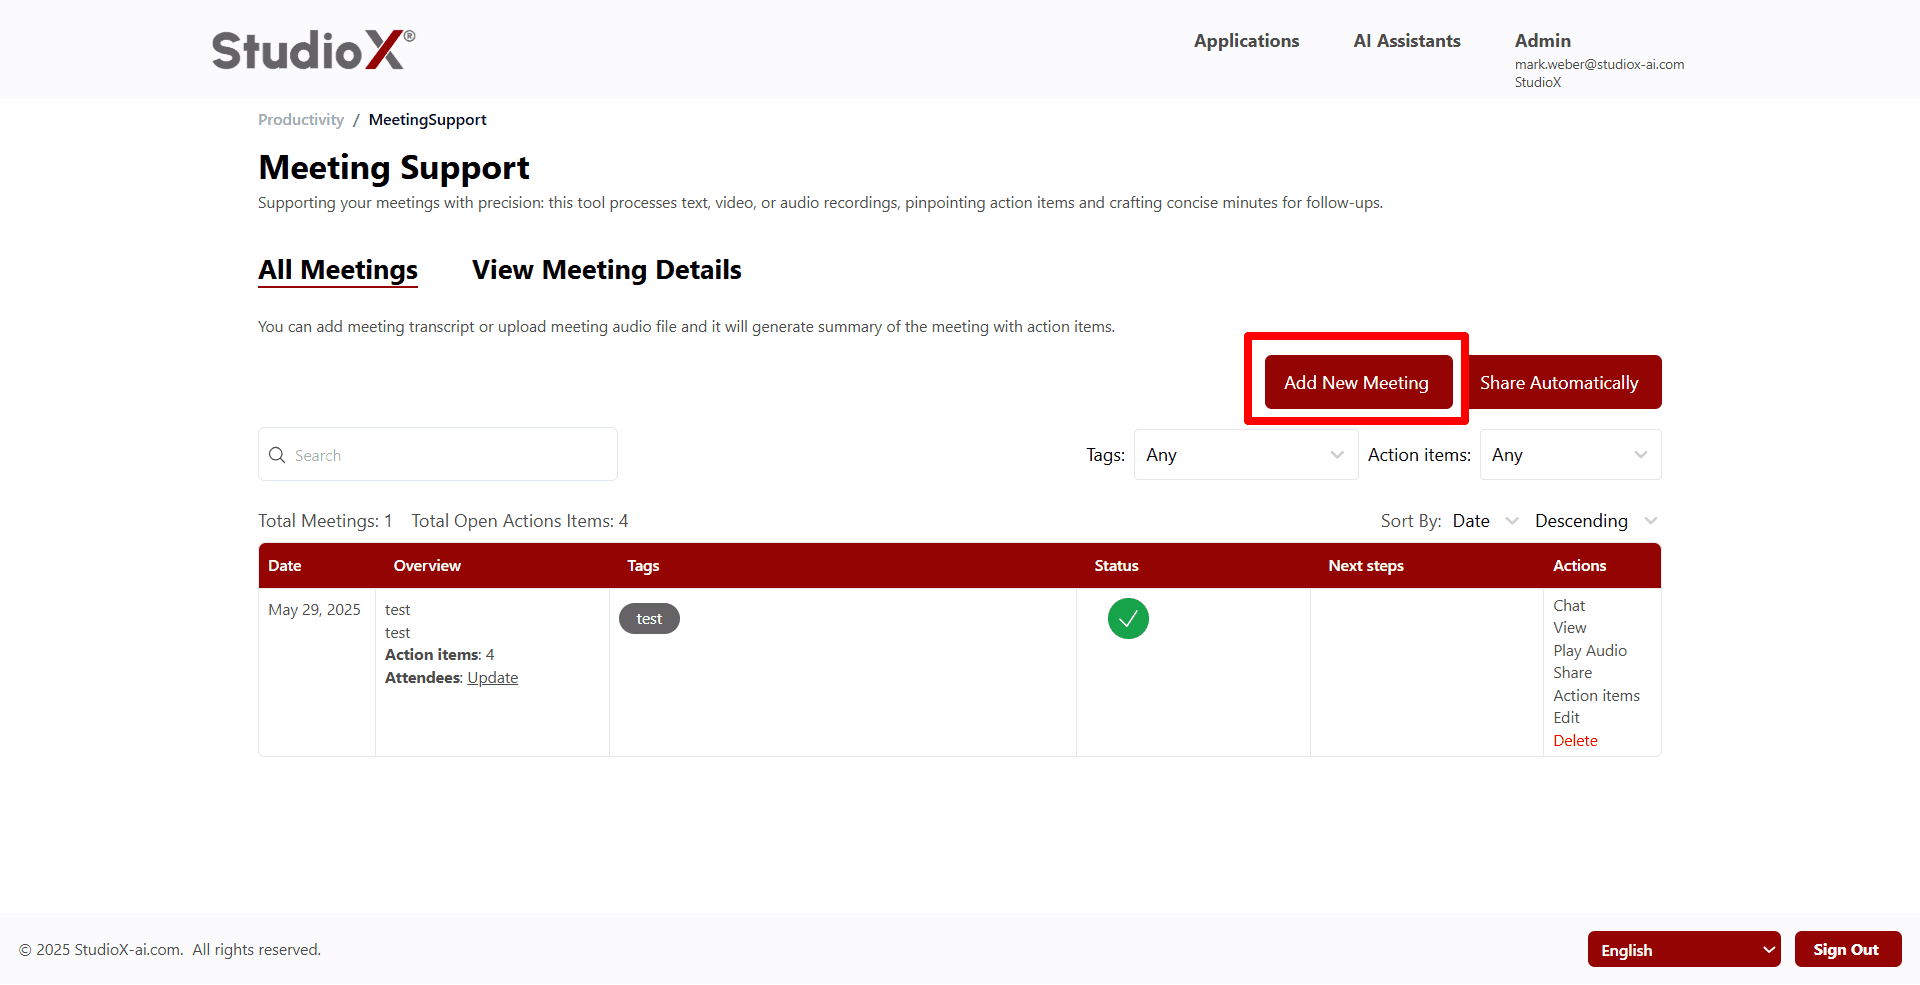
Task: Open Chat for the meeting
Action: tap(1569, 605)
